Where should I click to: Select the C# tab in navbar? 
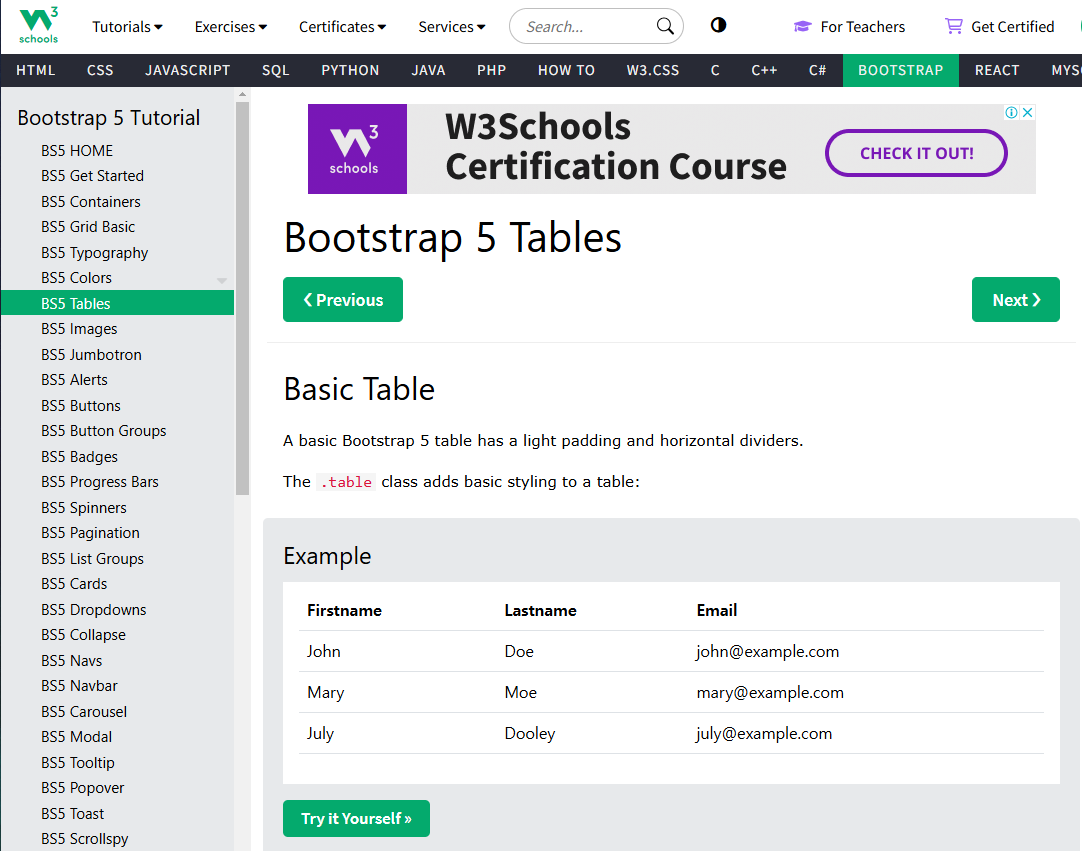pos(817,70)
